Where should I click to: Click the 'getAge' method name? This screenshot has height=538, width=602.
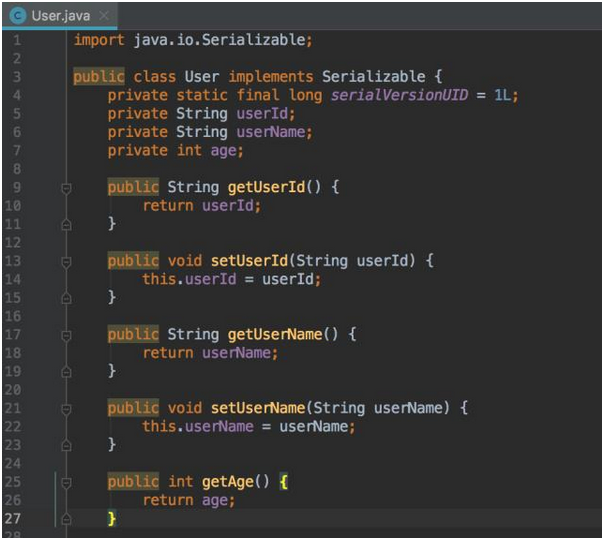[228, 482]
